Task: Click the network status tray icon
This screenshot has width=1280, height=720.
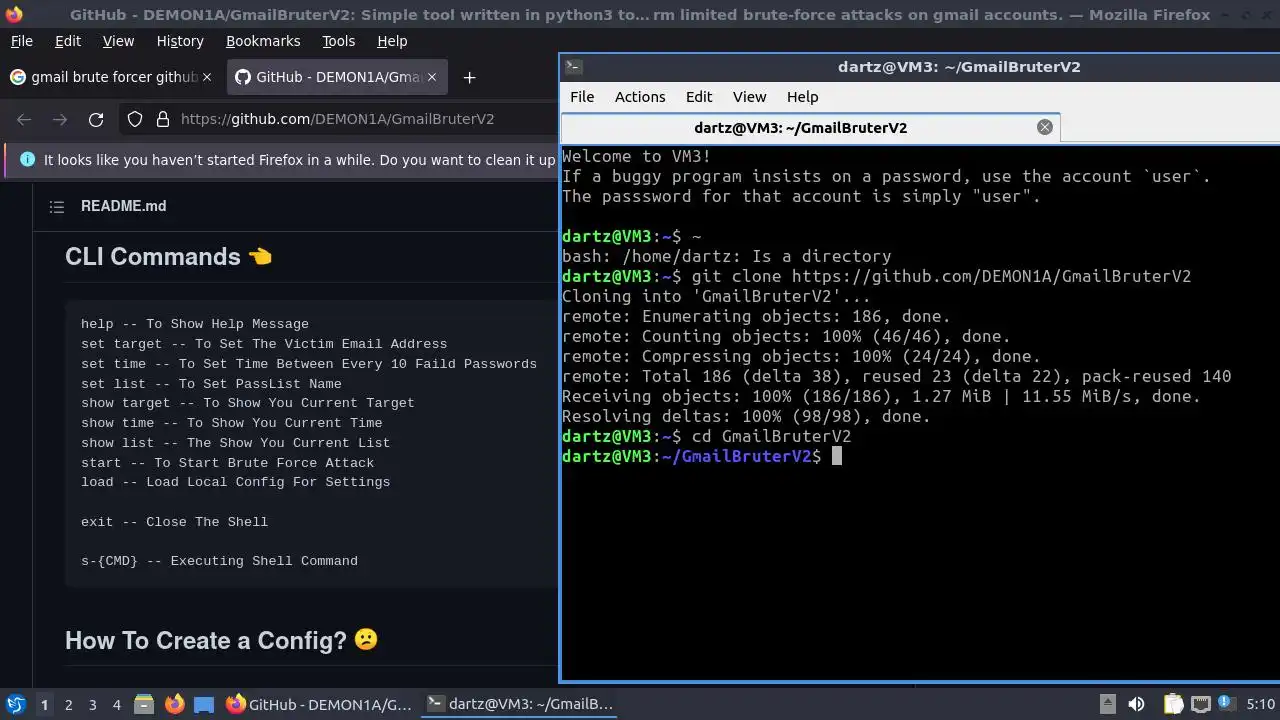Action: pyautogui.click(x=1201, y=704)
